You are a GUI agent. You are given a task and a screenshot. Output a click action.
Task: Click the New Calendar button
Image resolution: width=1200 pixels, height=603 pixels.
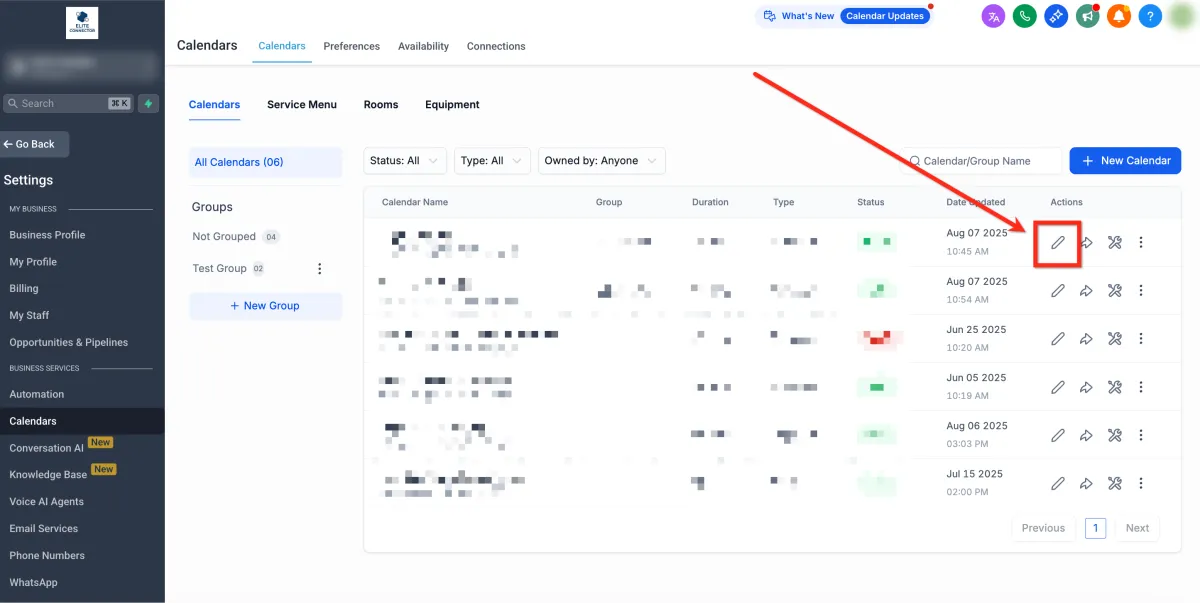(x=1126, y=160)
